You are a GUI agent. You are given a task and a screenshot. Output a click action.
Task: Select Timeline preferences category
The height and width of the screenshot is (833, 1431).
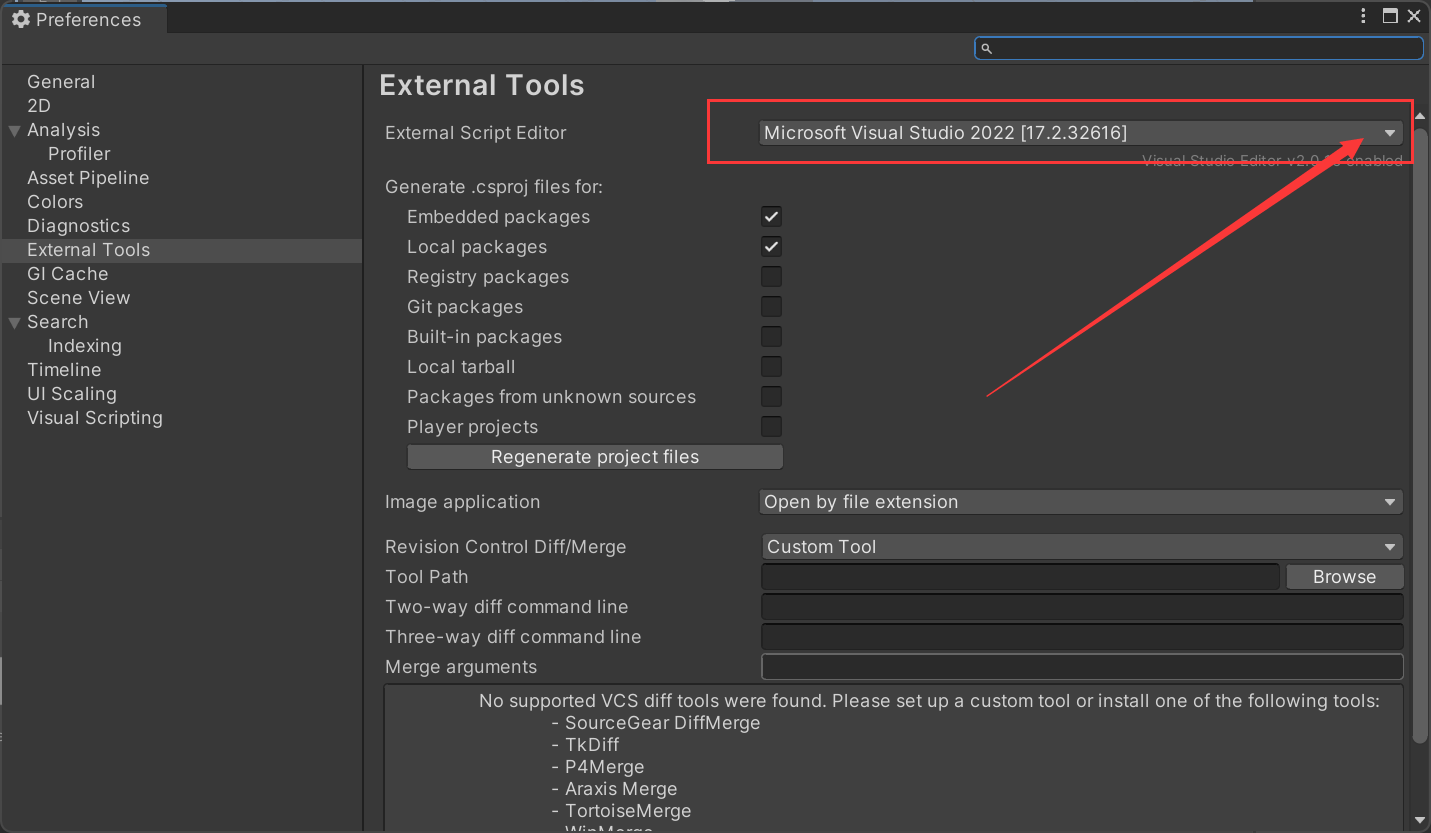coord(64,370)
